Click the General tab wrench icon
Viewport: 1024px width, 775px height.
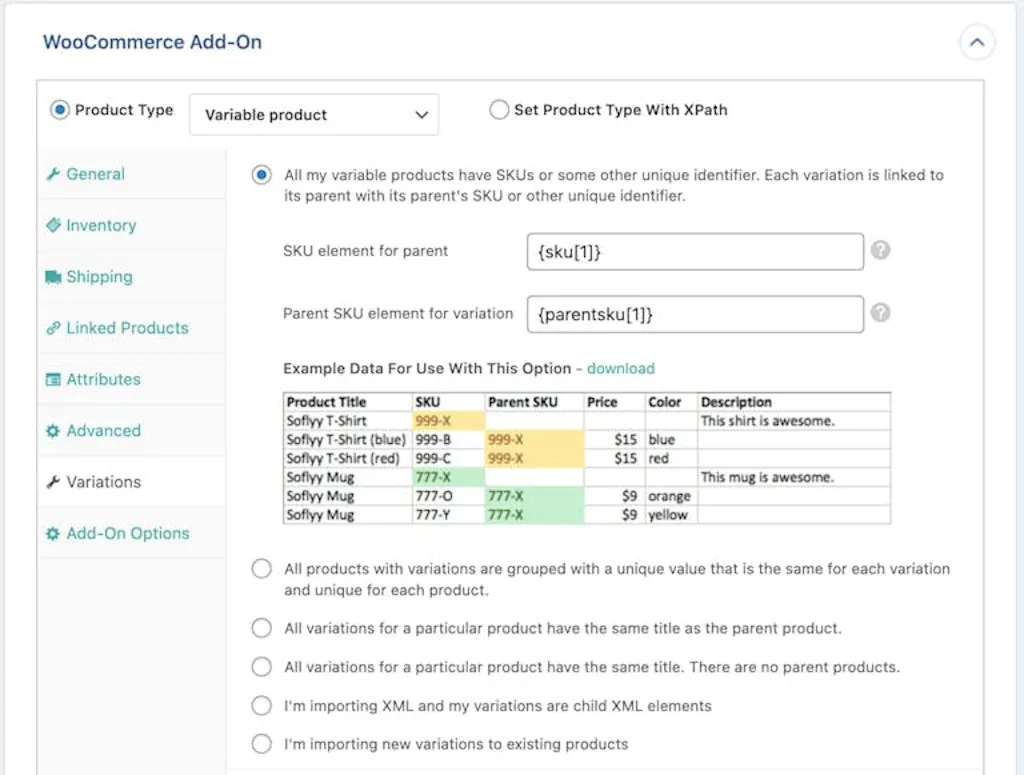[54, 174]
